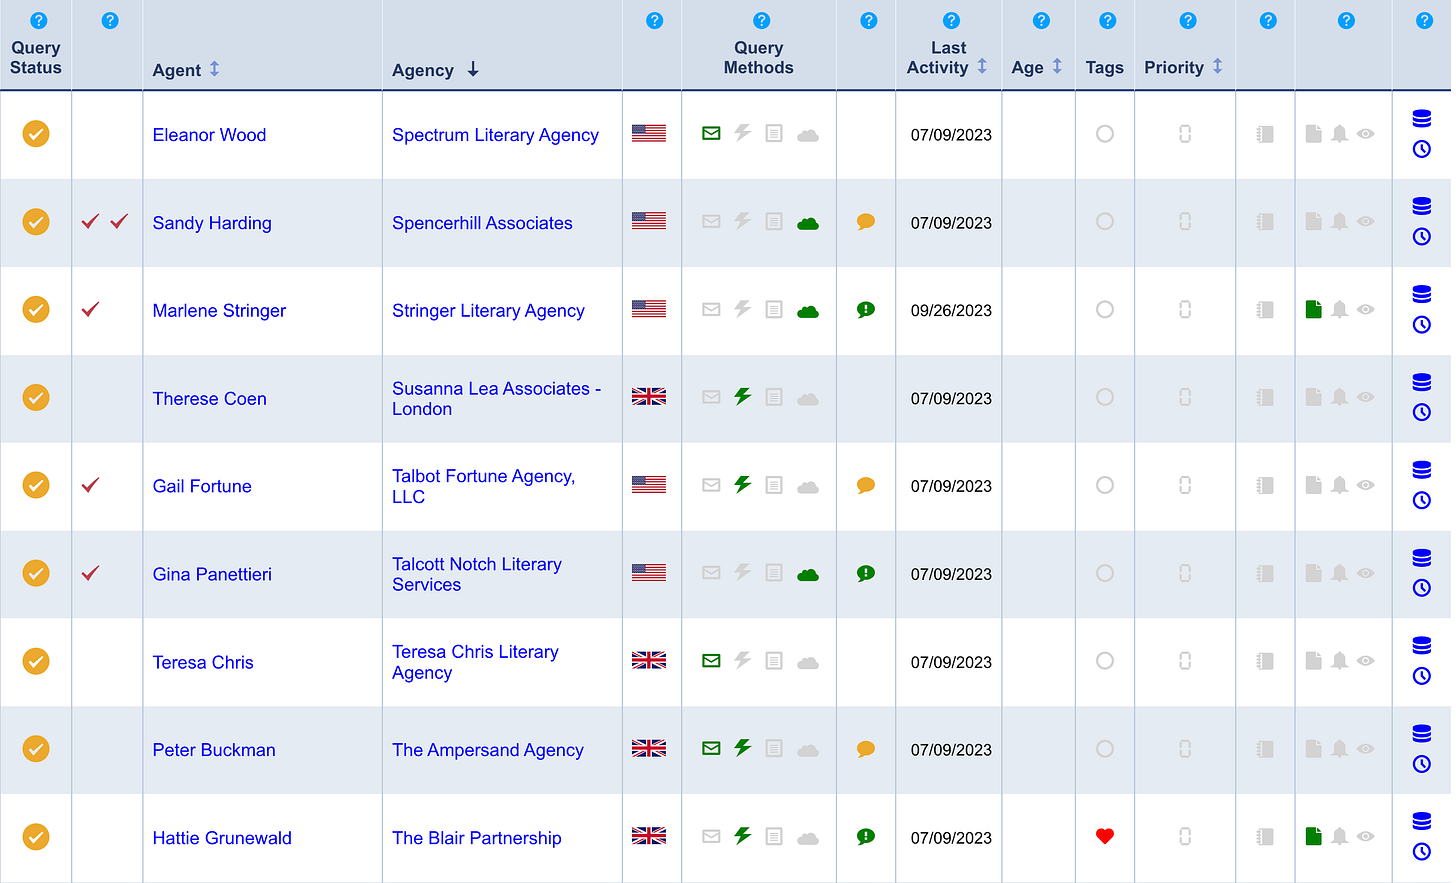Click Marlene Stringer's green document icon
1456x883 pixels.
(x=1314, y=309)
